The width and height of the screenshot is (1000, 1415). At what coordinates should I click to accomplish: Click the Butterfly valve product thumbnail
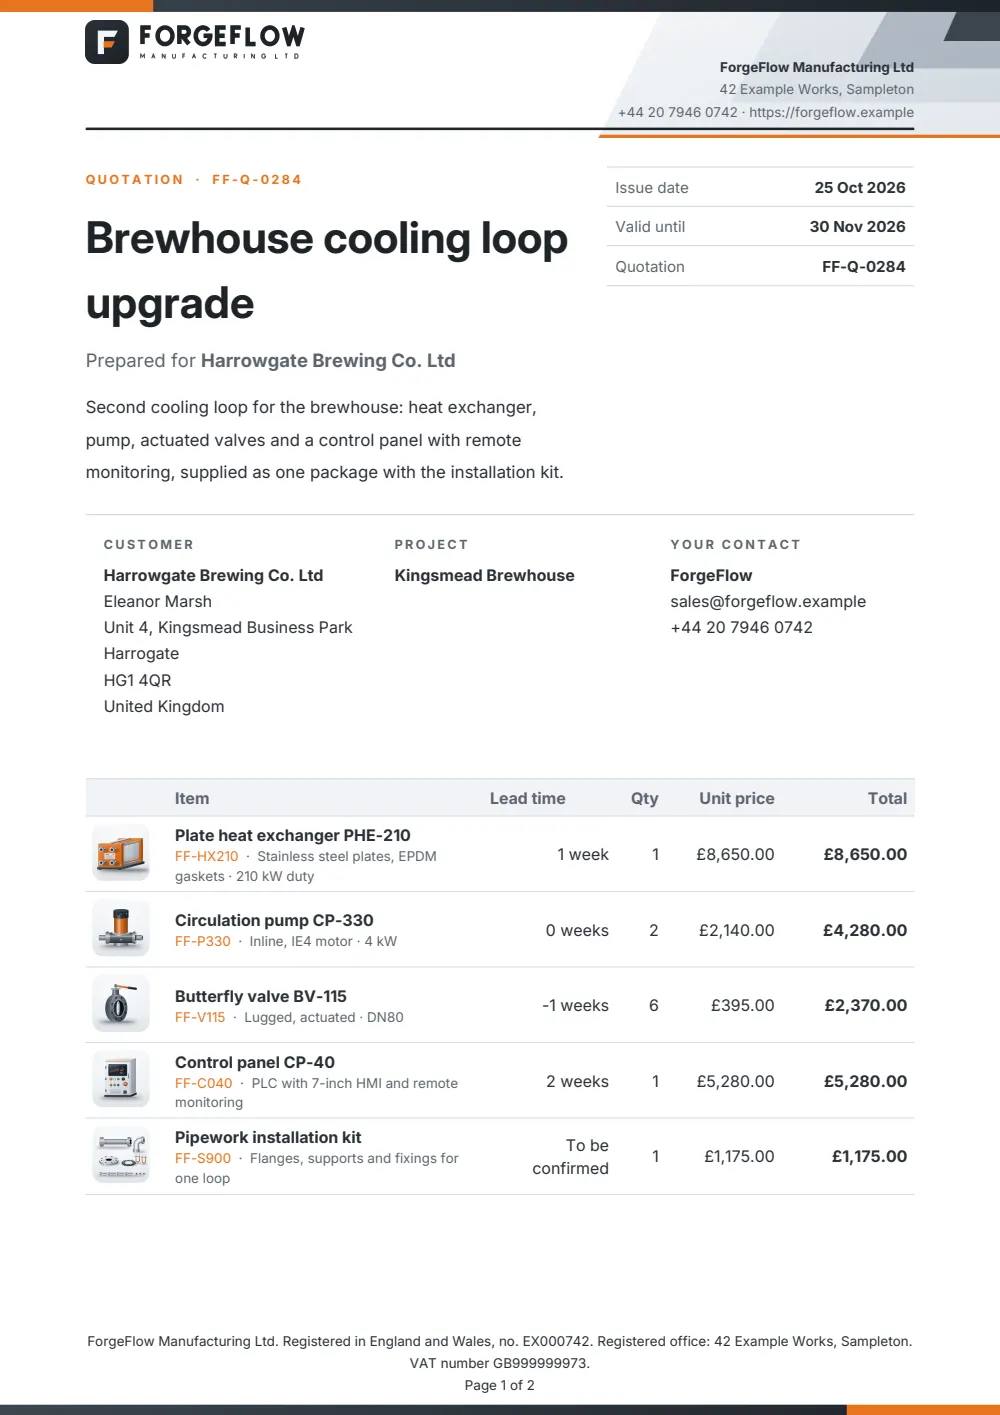pyautogui.click(x=121, y=1004)
